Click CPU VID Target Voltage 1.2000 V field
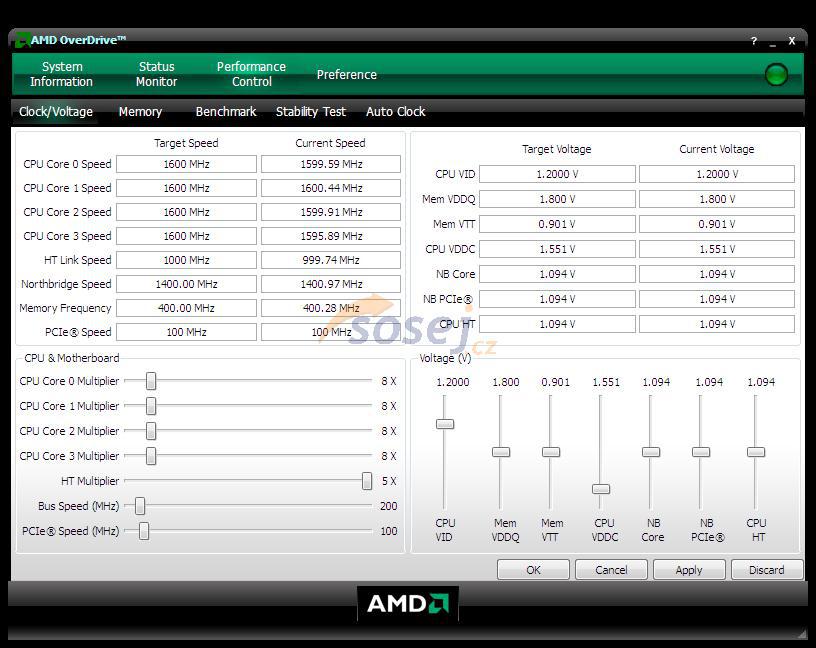The width and height of the screenshot is (816, 648). point(557,174)
